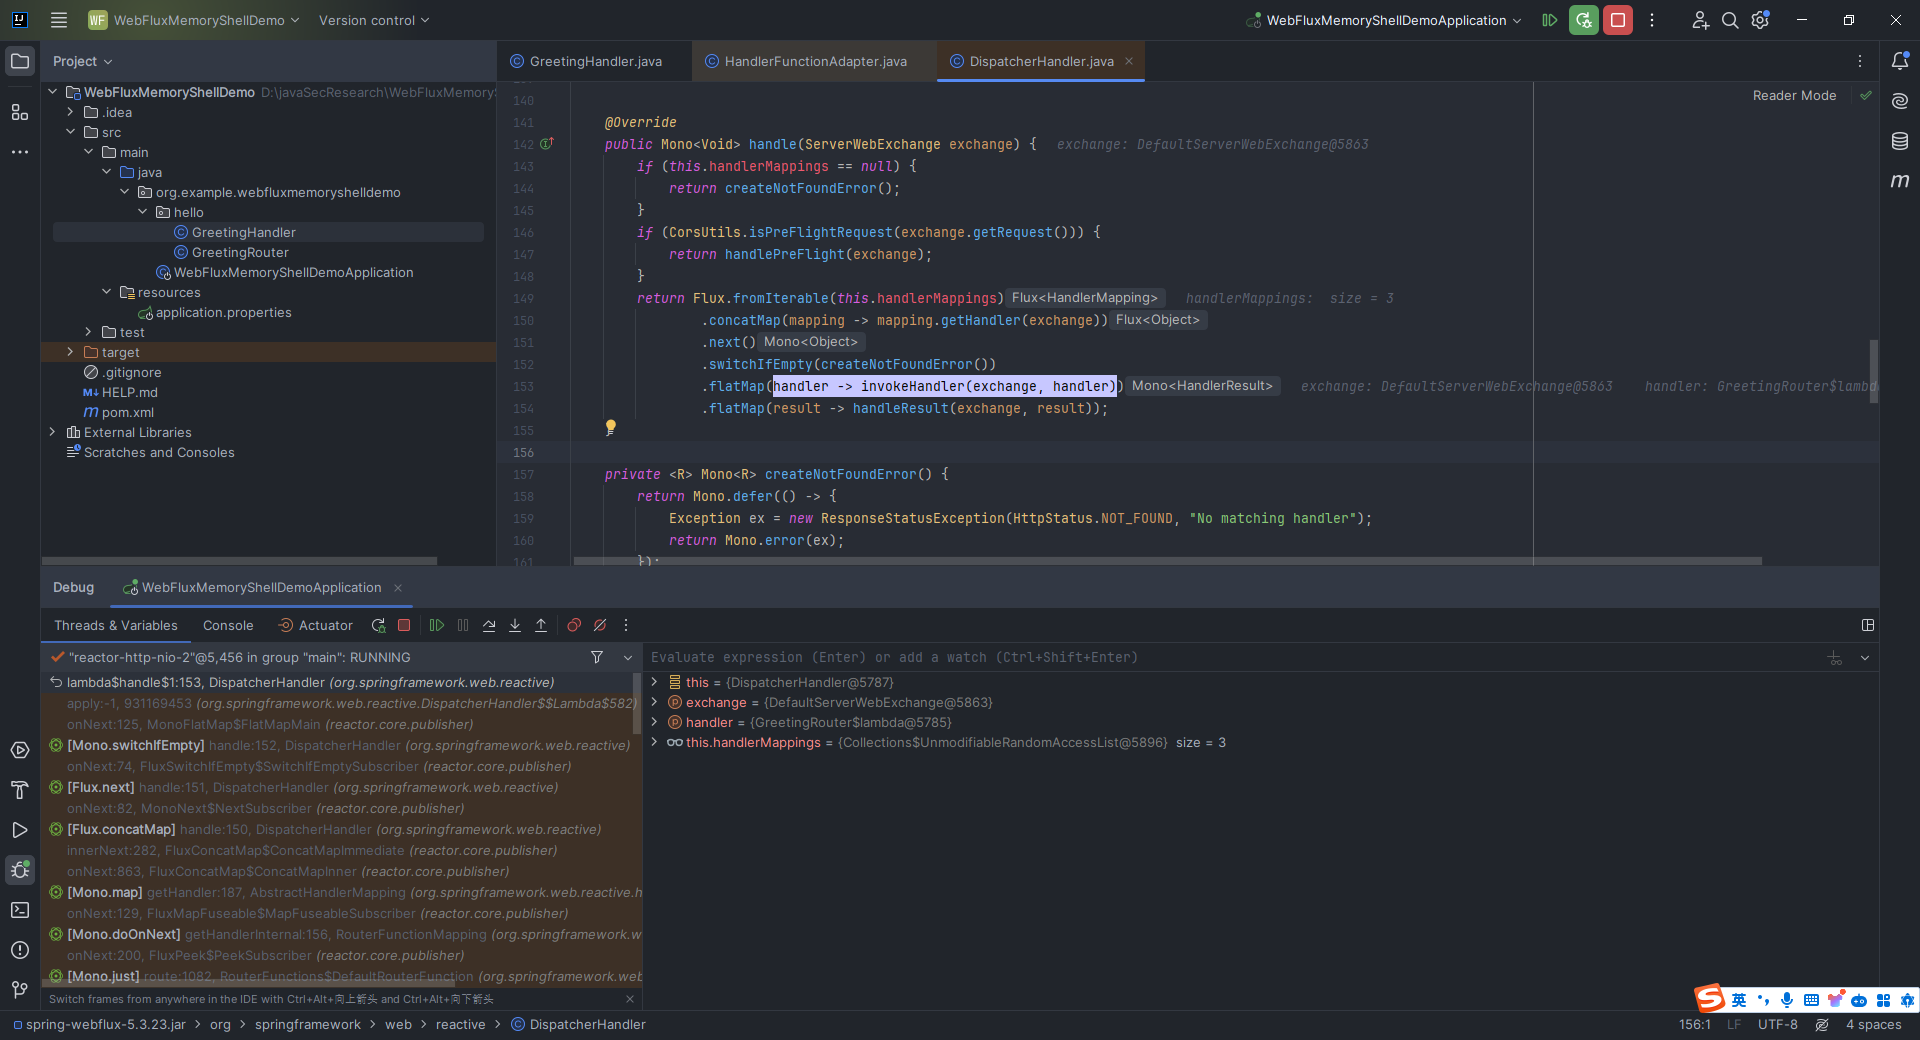
Task: Stop the running application with red stop button
Action: tap(1617, 20)
